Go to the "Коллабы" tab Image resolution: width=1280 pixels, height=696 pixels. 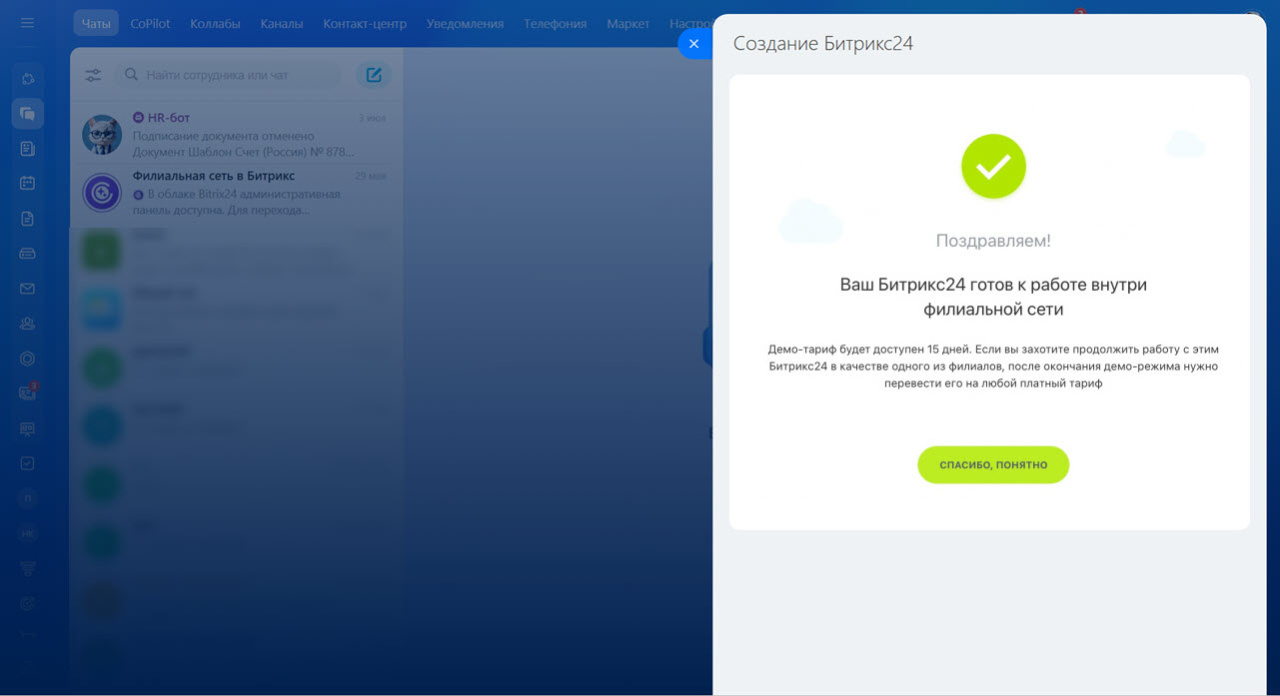[215, 23]
